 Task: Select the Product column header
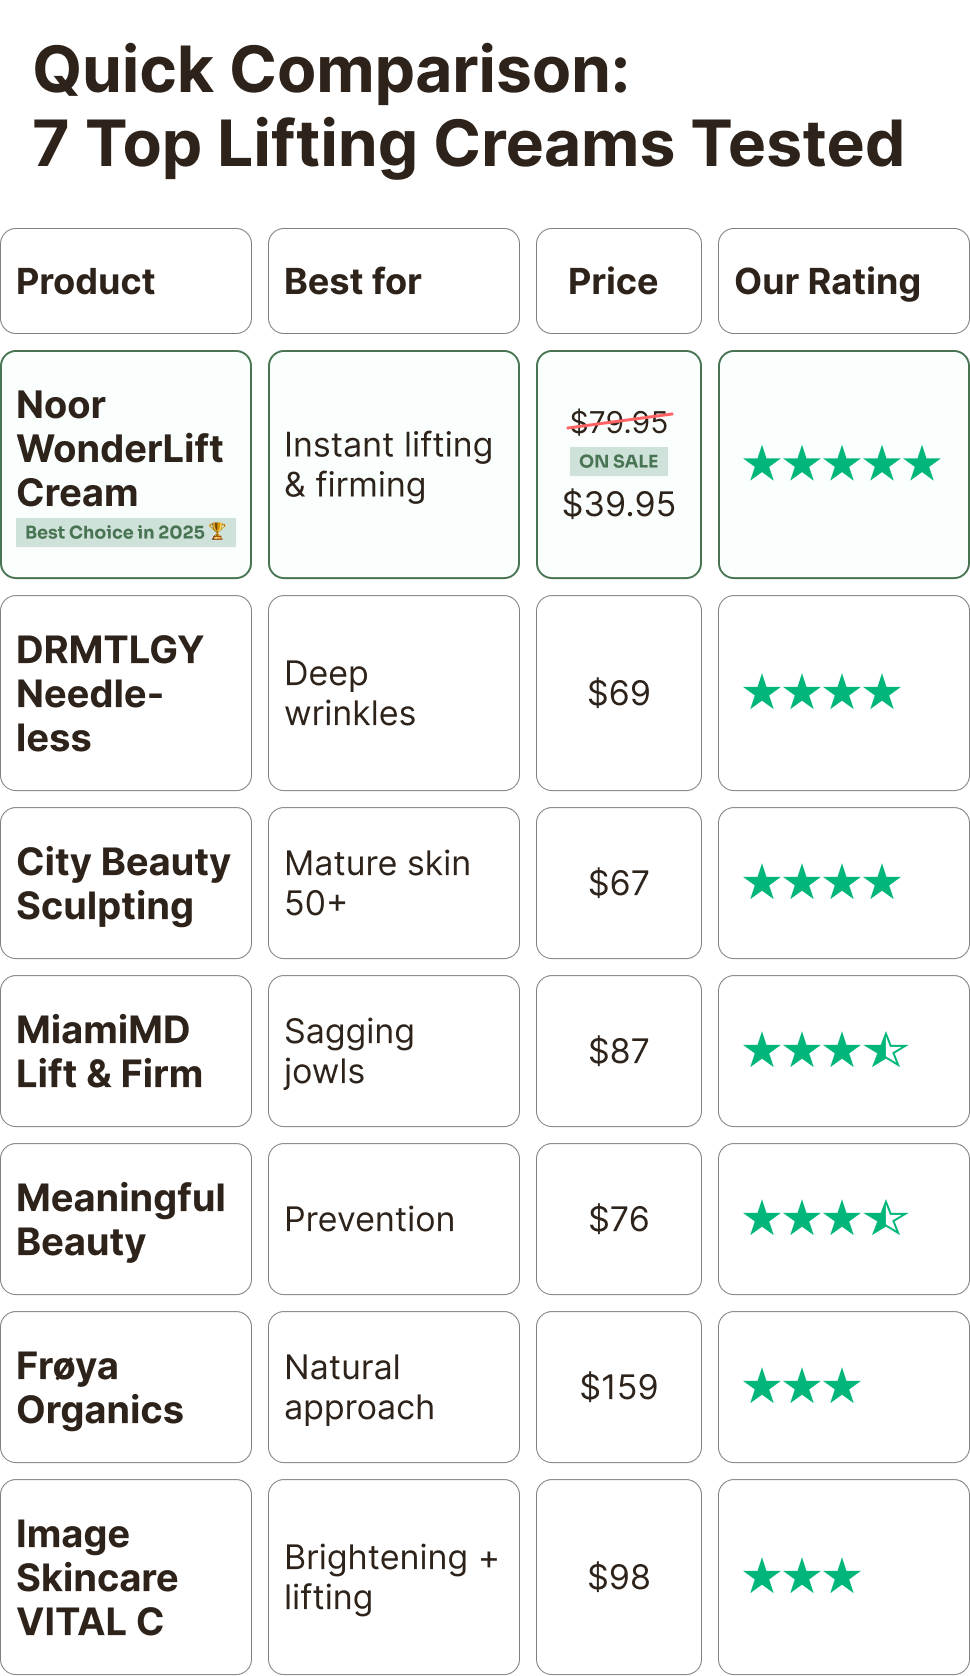[x=86, y=282]
